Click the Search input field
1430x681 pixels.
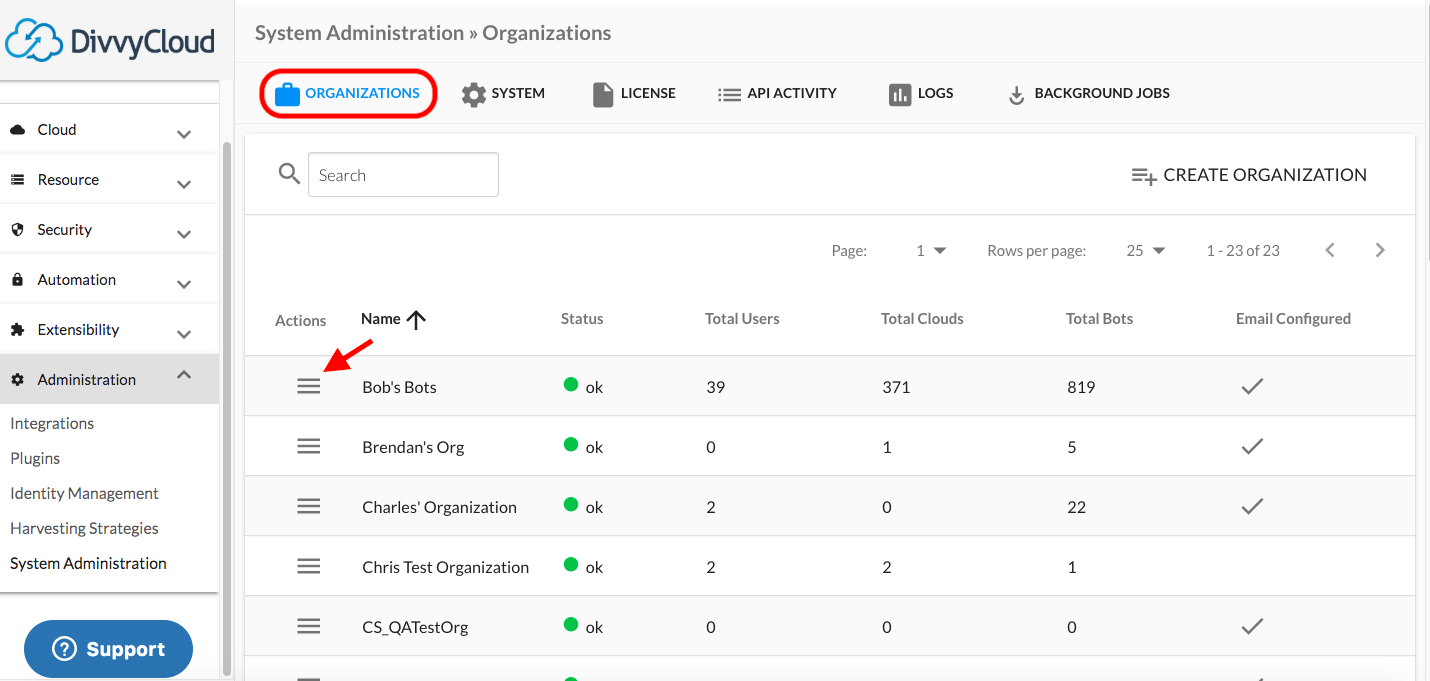[x=403, y=175]
